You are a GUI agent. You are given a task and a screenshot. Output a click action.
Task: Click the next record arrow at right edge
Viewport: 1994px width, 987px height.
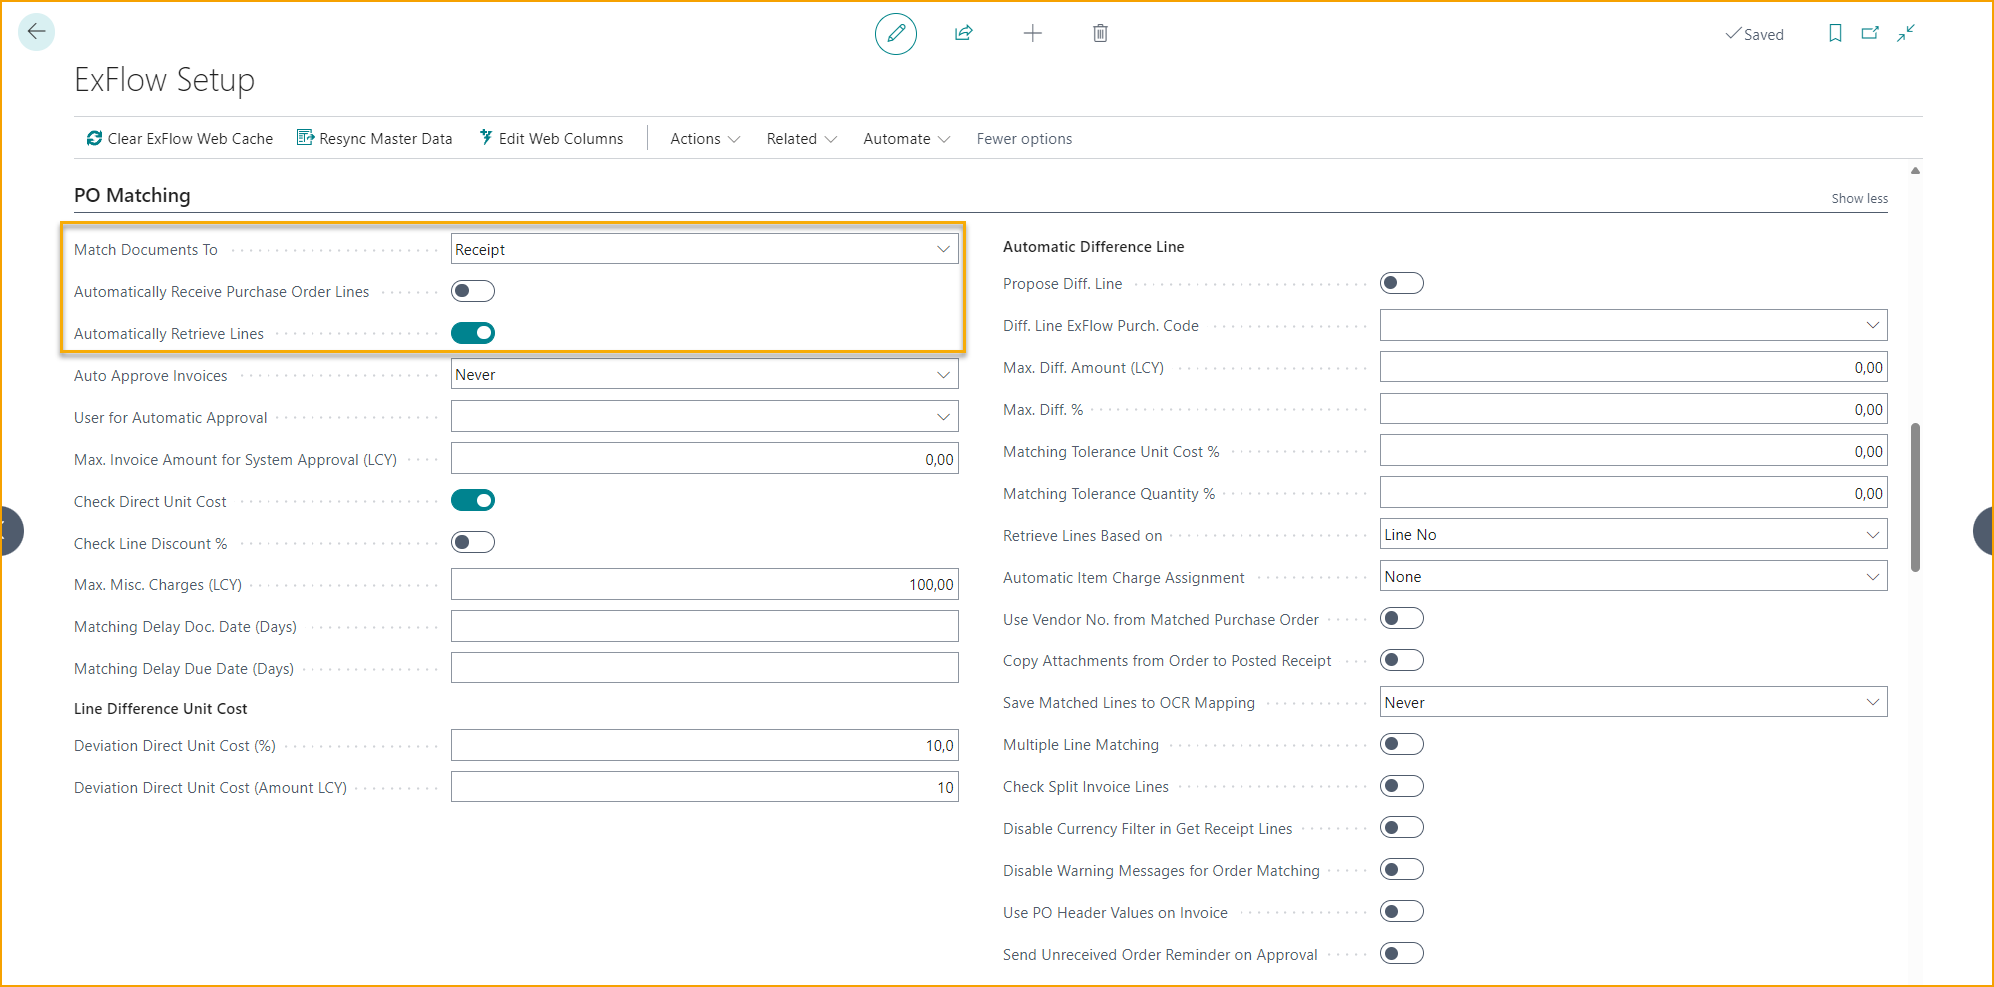coord(1984,531)
